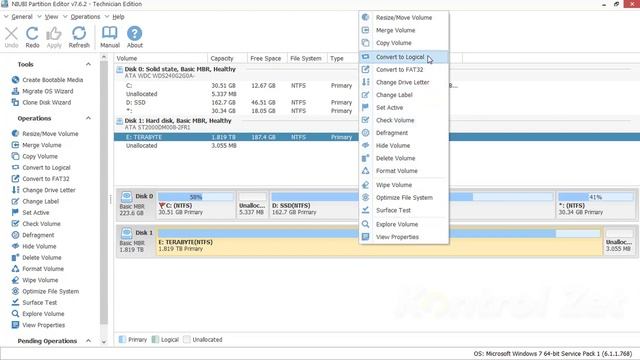640x360 pixels.
Task: Collapse Disk 1 group in volume list
Action: tap(120, 121)
